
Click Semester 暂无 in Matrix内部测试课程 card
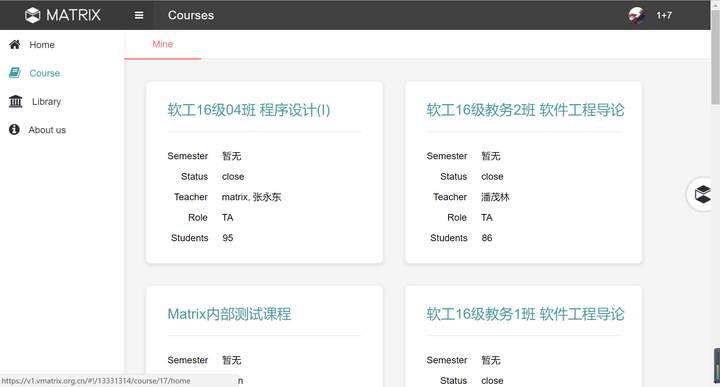tap(232, 360)
